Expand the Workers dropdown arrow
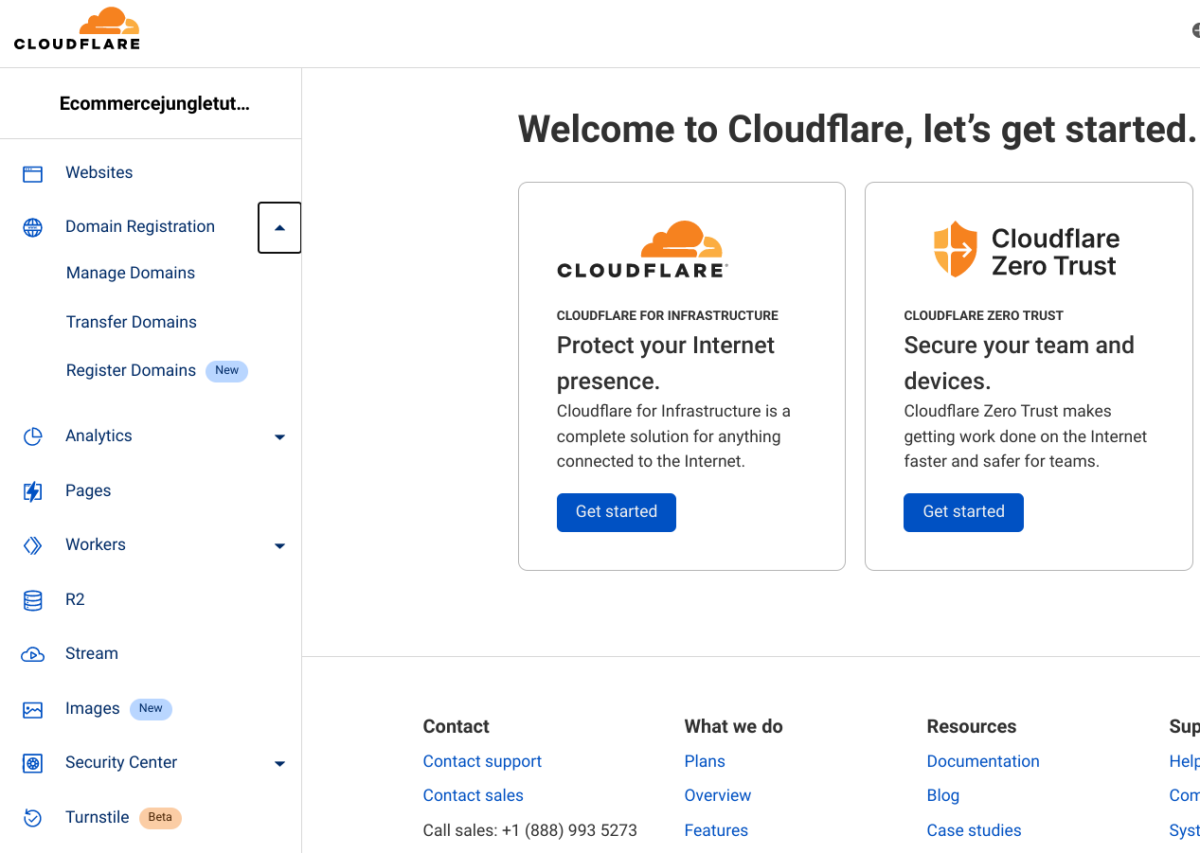The image size is (1200, 853). point(280,546)
